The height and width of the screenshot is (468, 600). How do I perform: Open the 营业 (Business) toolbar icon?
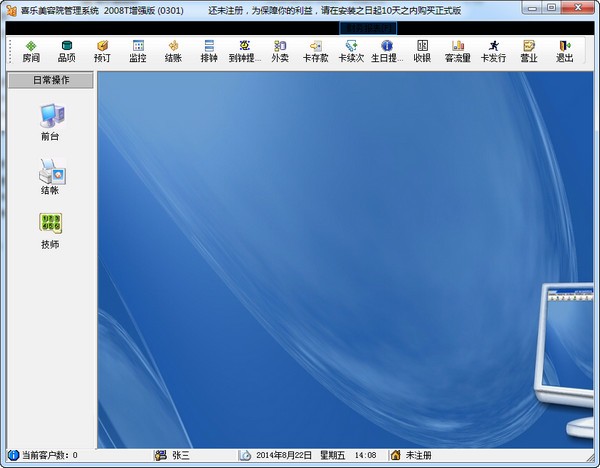click(x=529, y=51)
